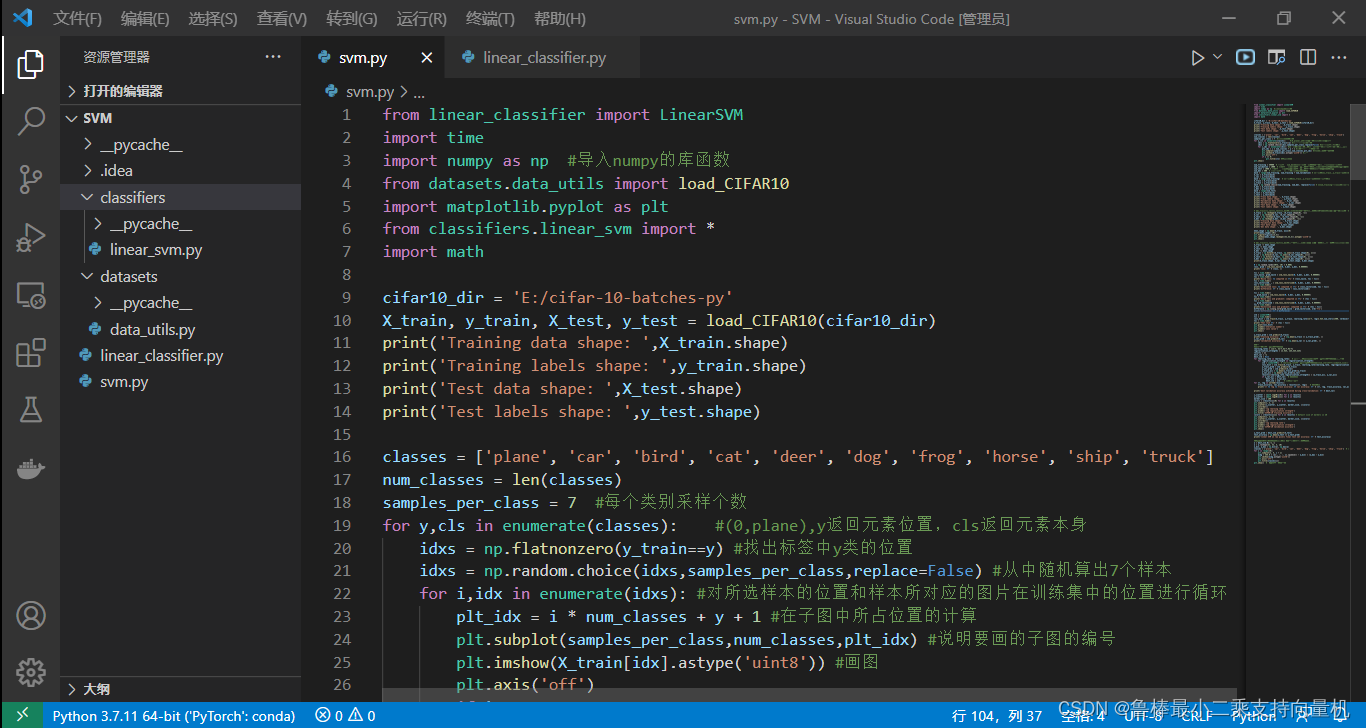Click 'truck' in the classes list

click(x=1172, y=457)
